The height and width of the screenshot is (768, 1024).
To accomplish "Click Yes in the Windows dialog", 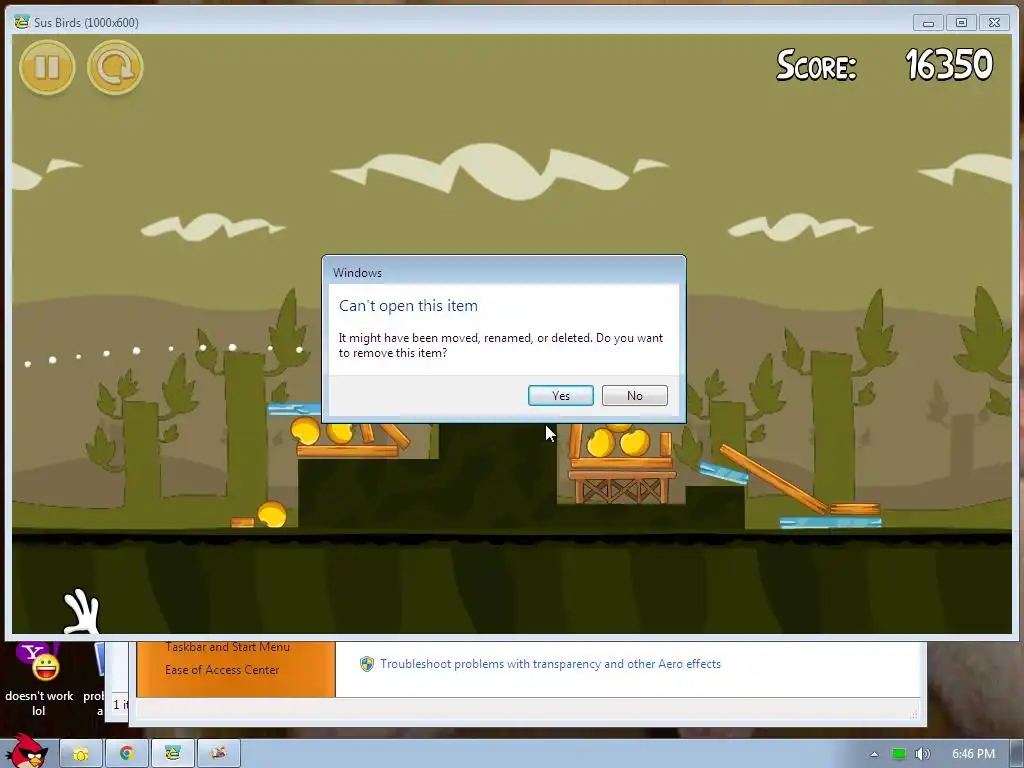I will click(x=560, y=396).
